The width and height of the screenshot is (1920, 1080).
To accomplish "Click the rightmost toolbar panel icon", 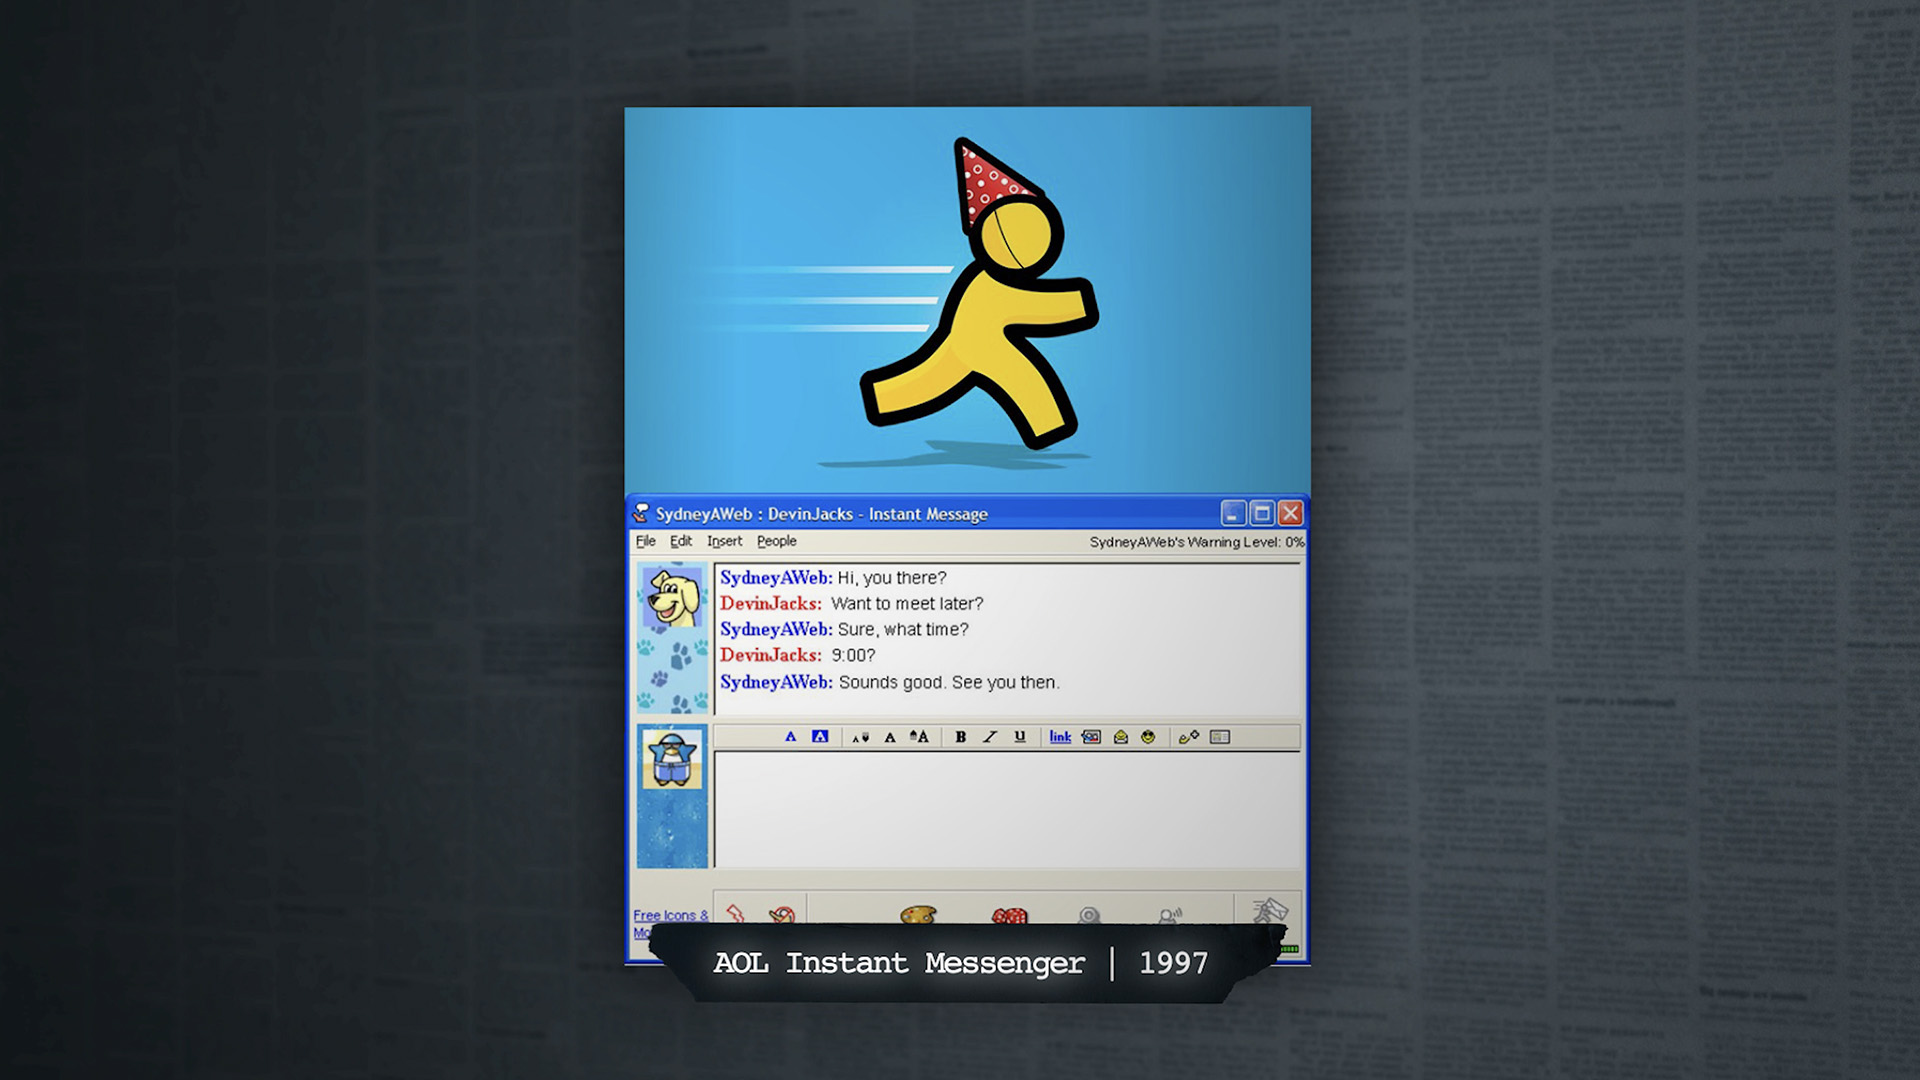I will (1220, 737).
